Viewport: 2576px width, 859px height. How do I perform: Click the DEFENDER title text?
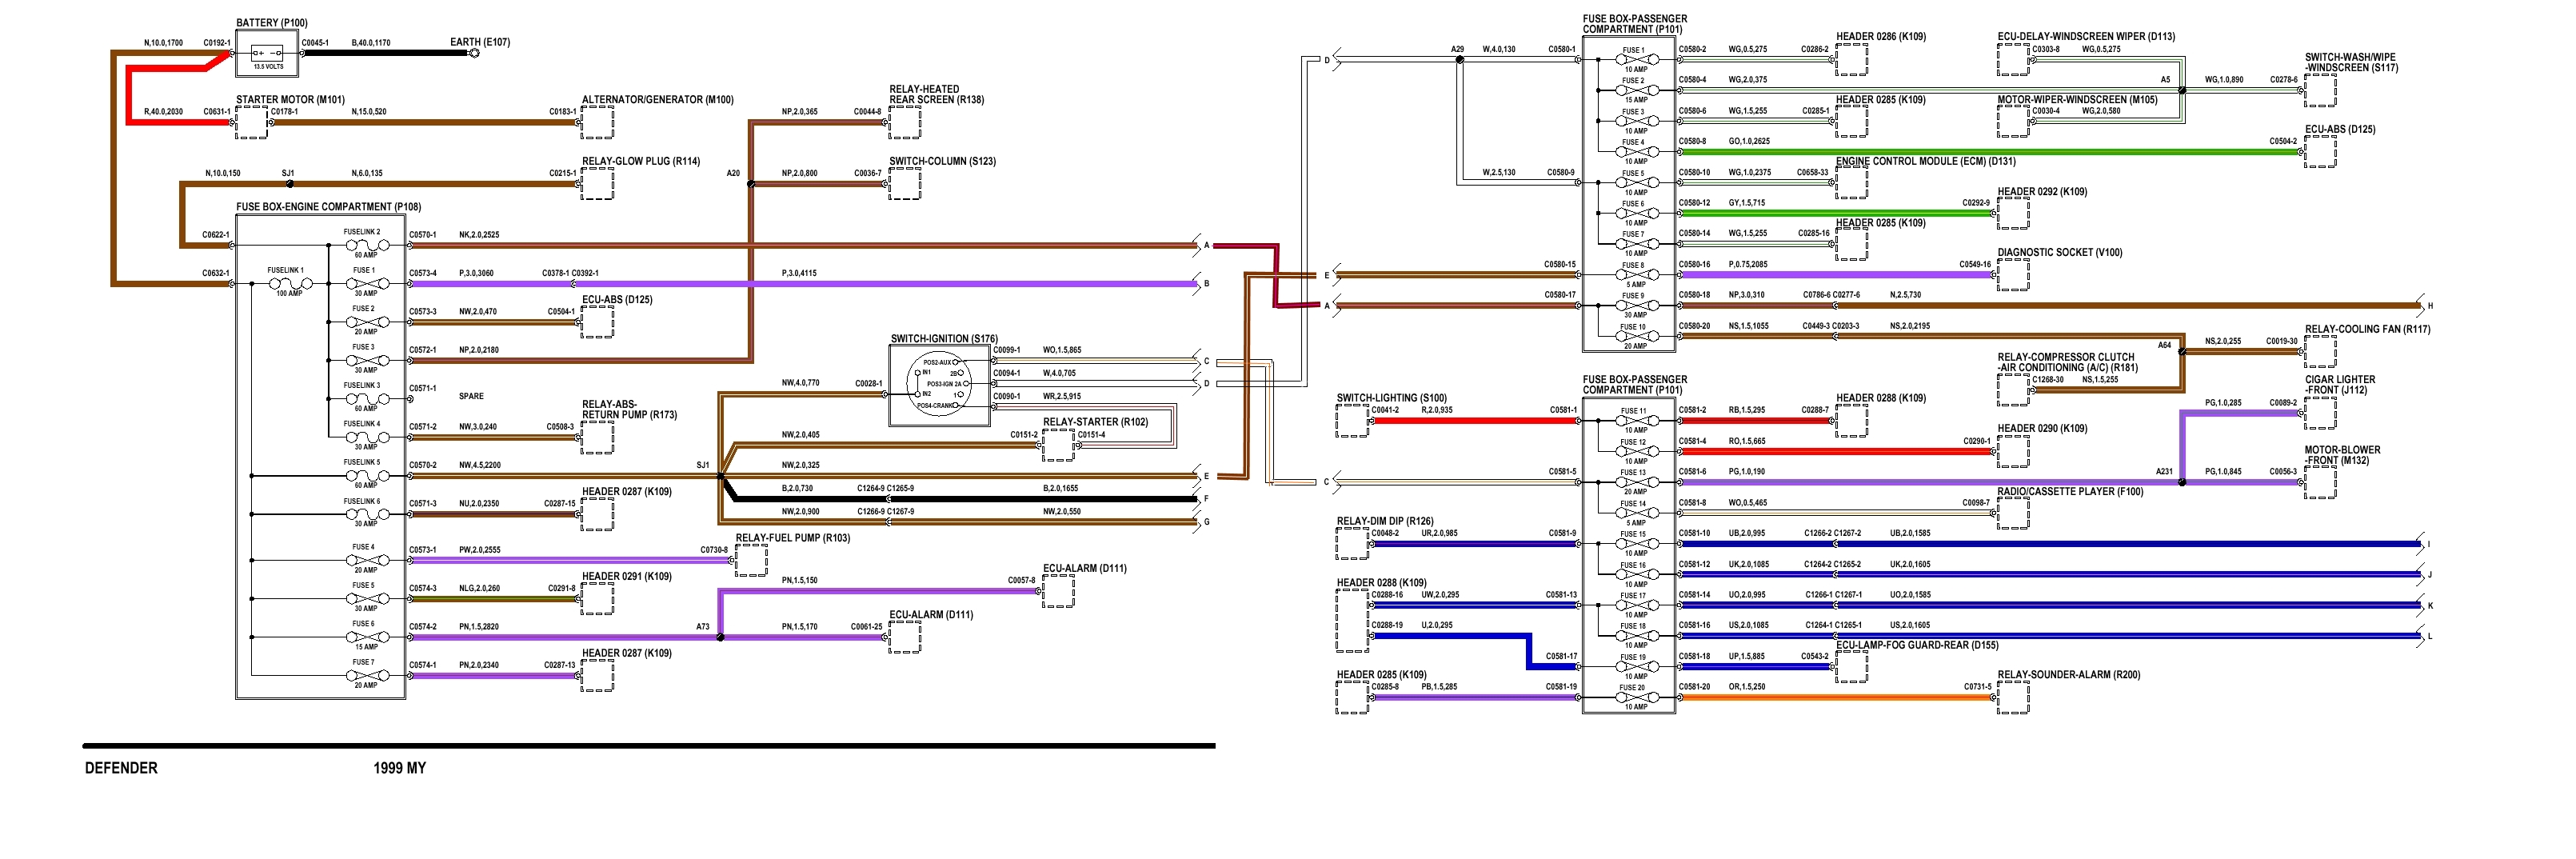click(121, 768)
